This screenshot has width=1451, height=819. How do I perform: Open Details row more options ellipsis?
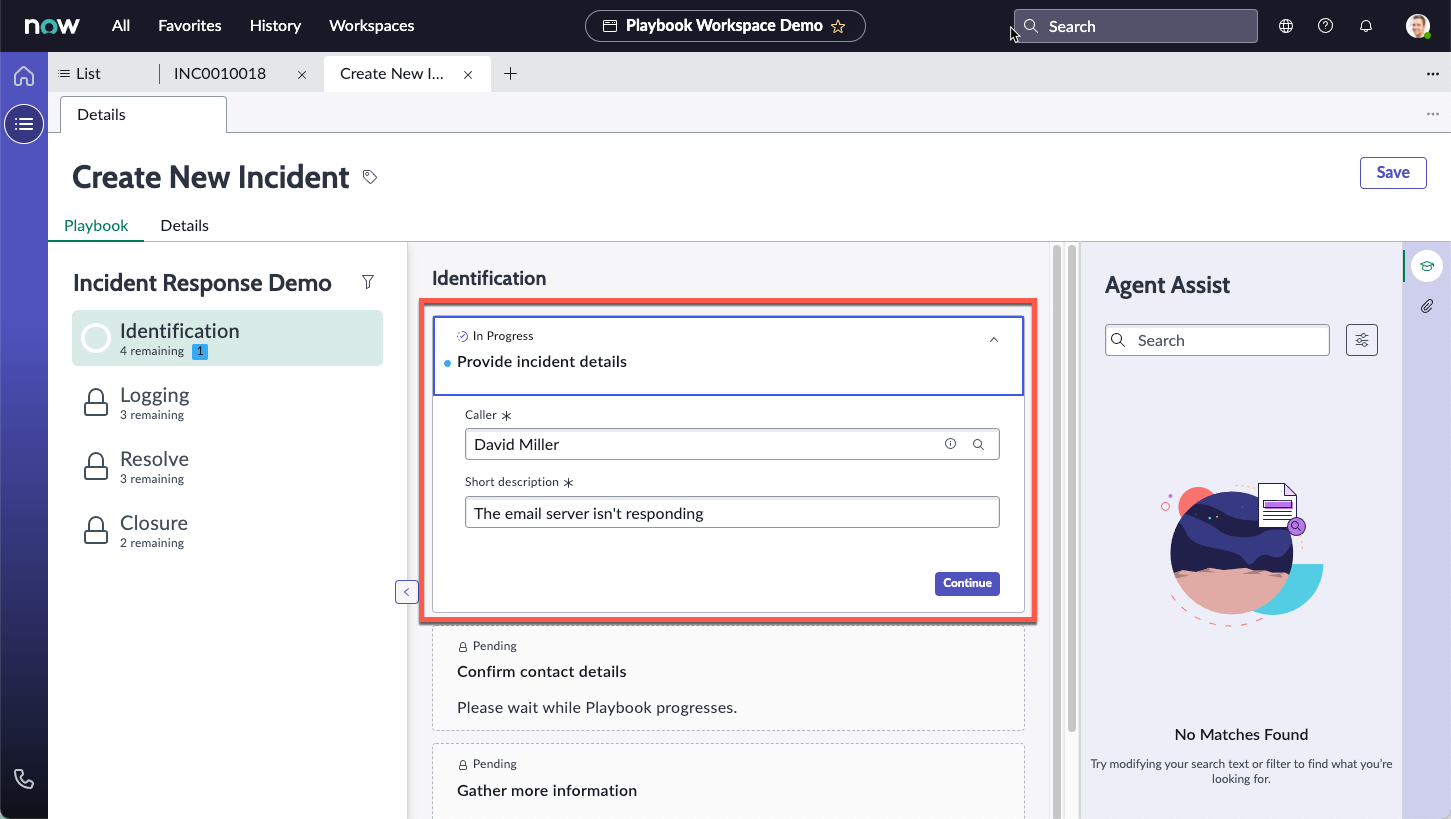click(1433, 114)
